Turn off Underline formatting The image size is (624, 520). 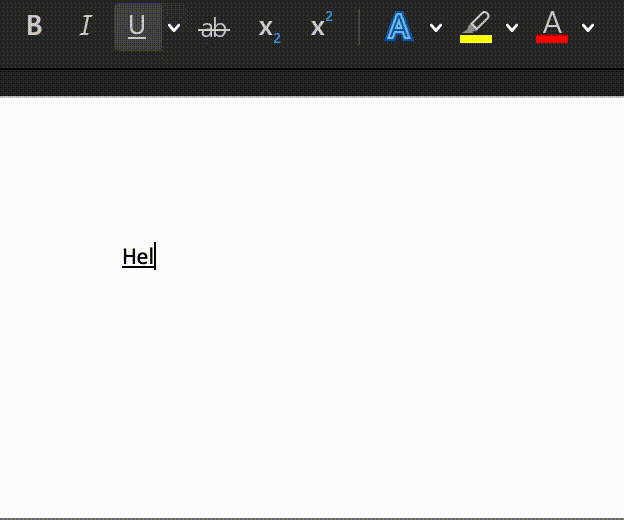point(137,27)
